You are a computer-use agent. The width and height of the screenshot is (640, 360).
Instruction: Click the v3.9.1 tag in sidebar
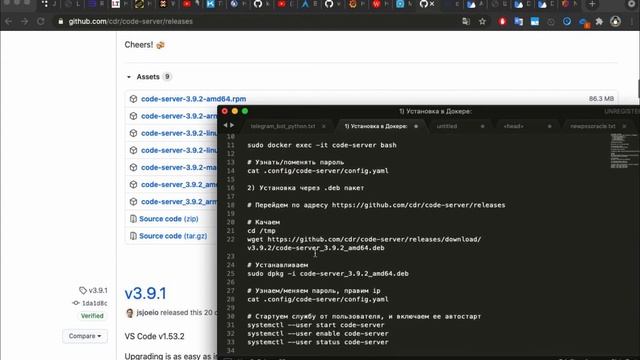[x=98, y=290]
